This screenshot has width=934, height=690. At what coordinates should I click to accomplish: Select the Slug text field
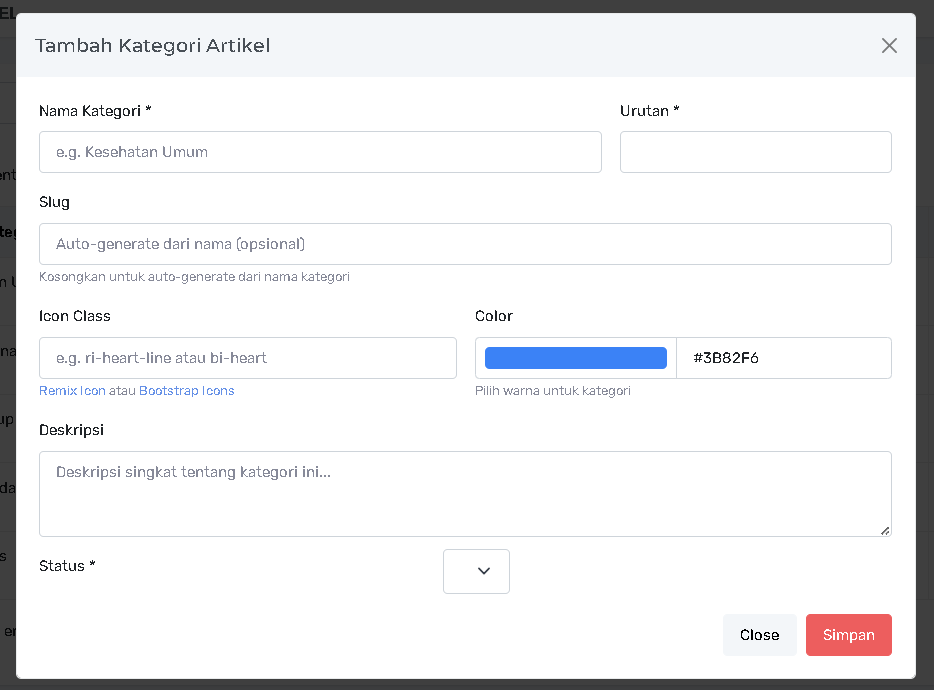(465, 244)
